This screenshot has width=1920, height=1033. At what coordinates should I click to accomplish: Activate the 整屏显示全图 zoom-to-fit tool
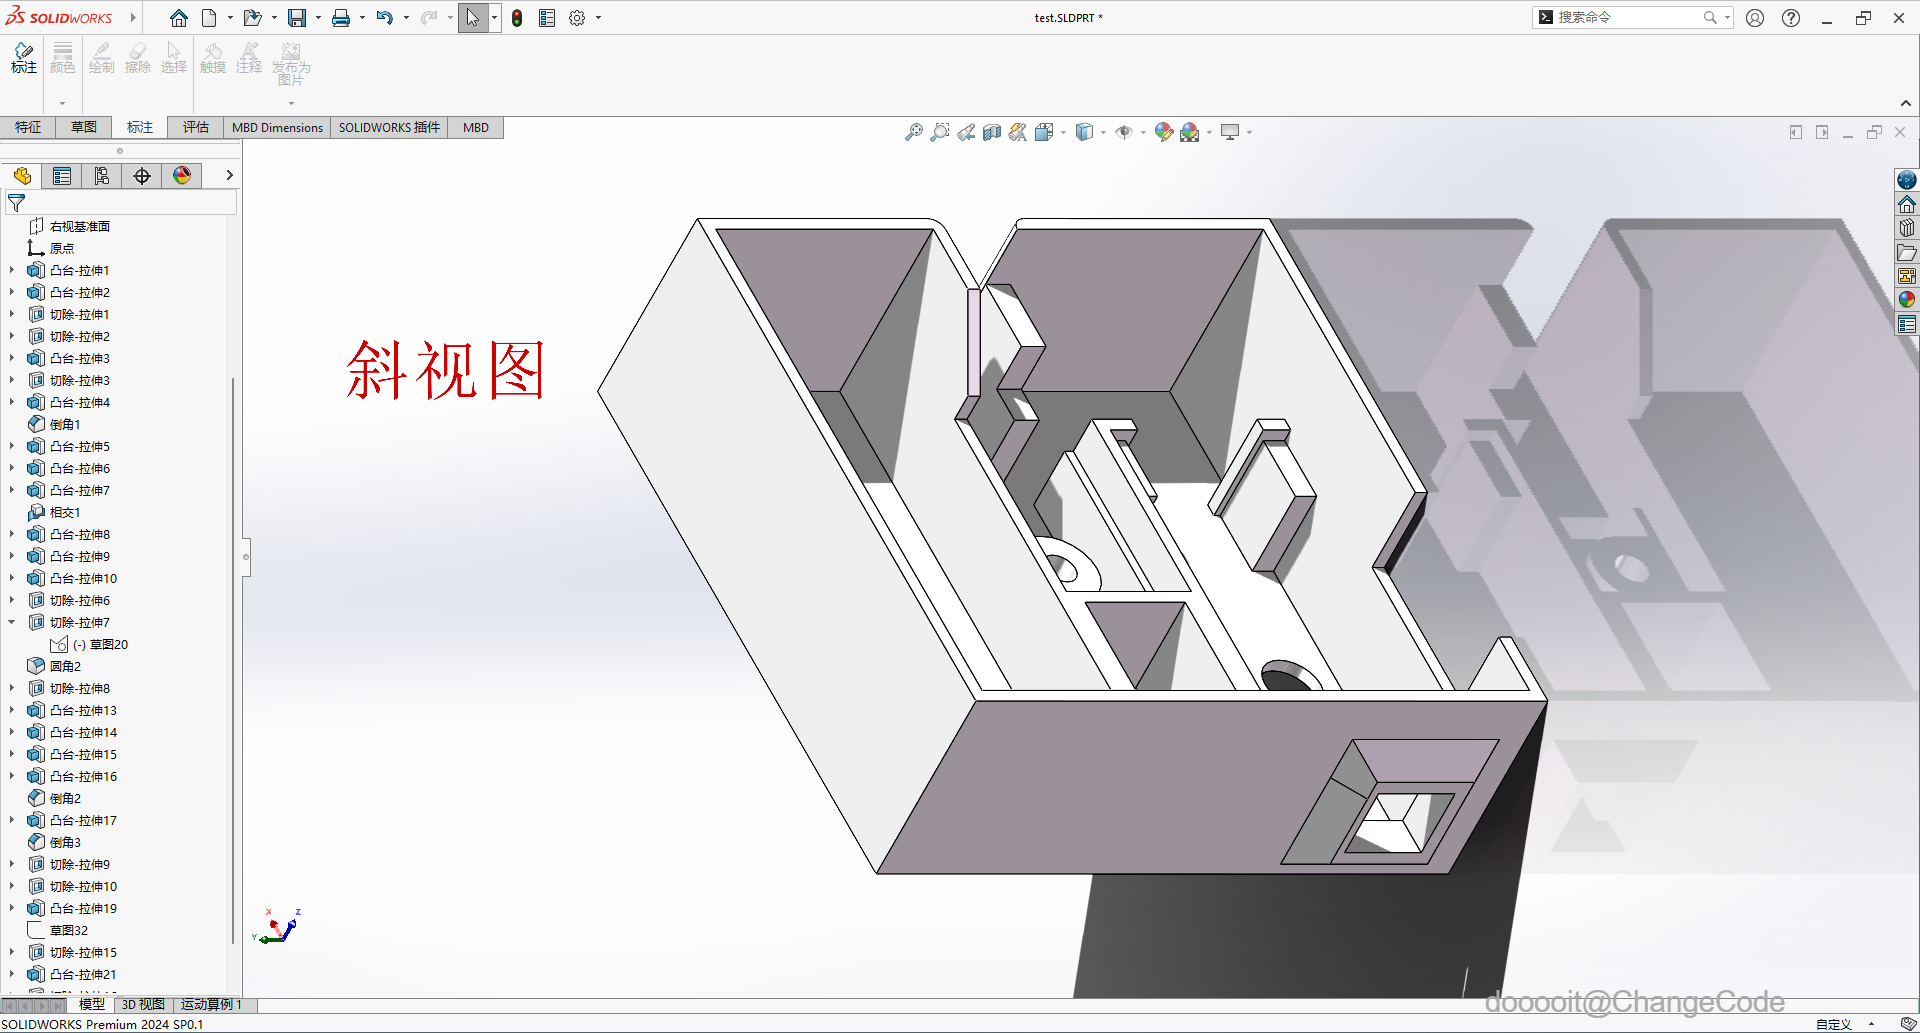click(x=913, y=131)
